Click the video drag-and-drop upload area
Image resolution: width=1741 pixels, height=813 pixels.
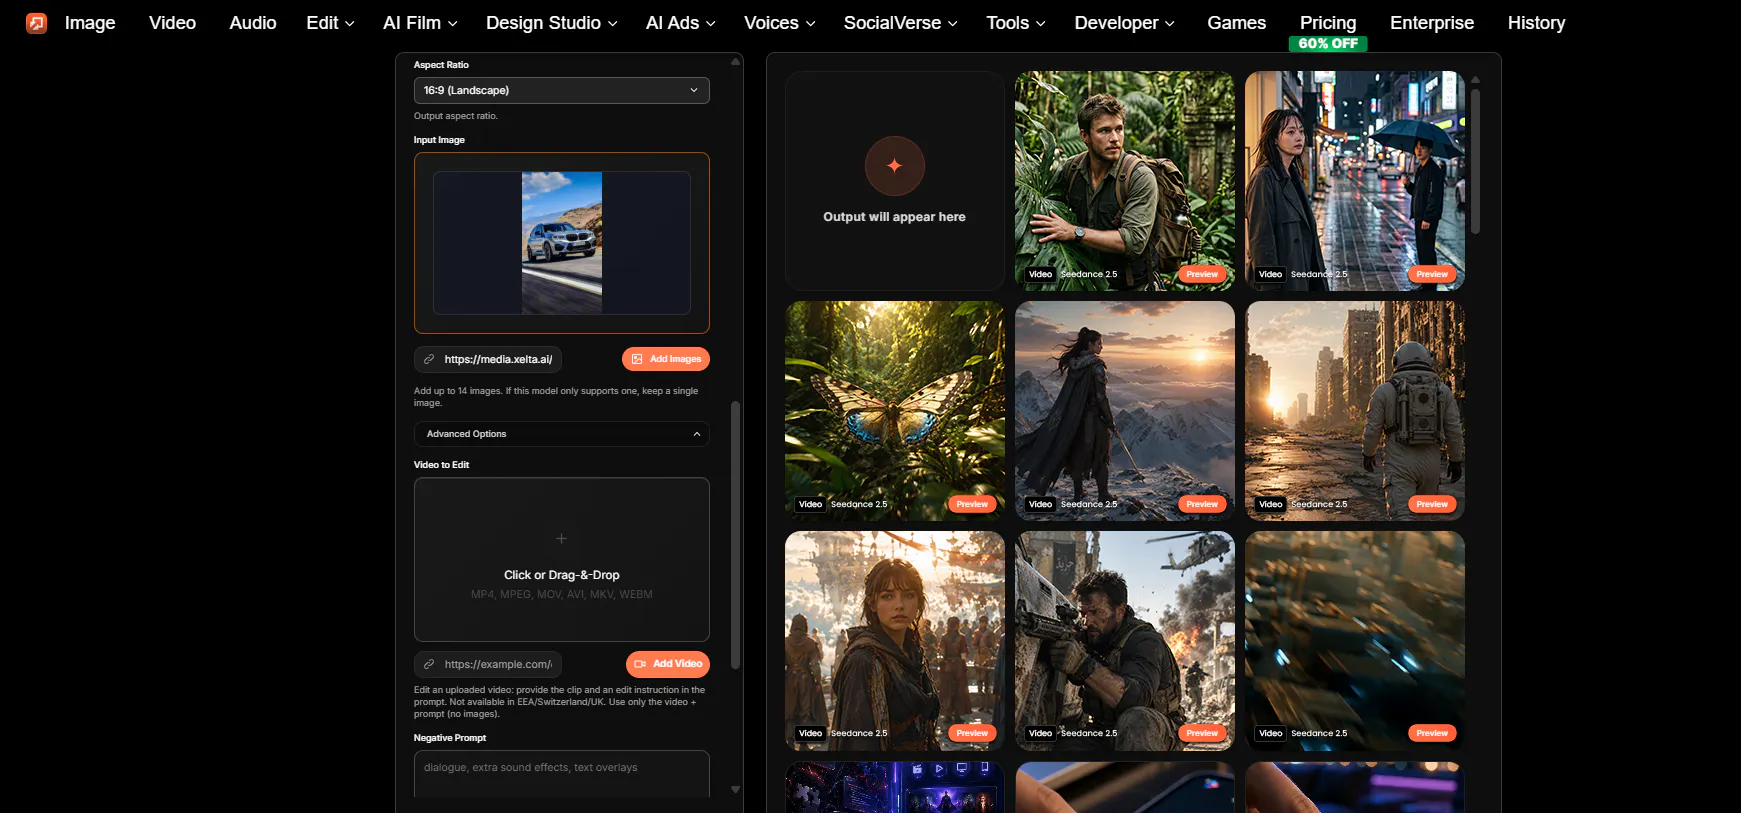point(562,559)
